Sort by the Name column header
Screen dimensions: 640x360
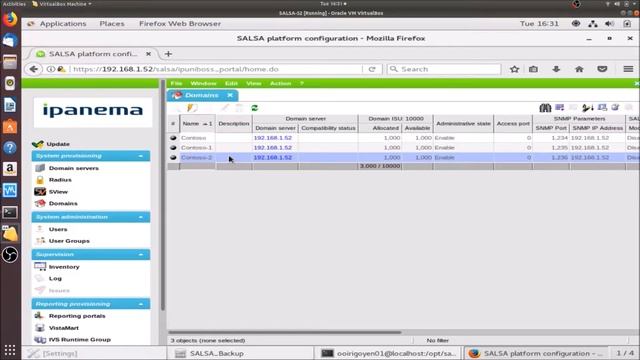coord(198,123)
